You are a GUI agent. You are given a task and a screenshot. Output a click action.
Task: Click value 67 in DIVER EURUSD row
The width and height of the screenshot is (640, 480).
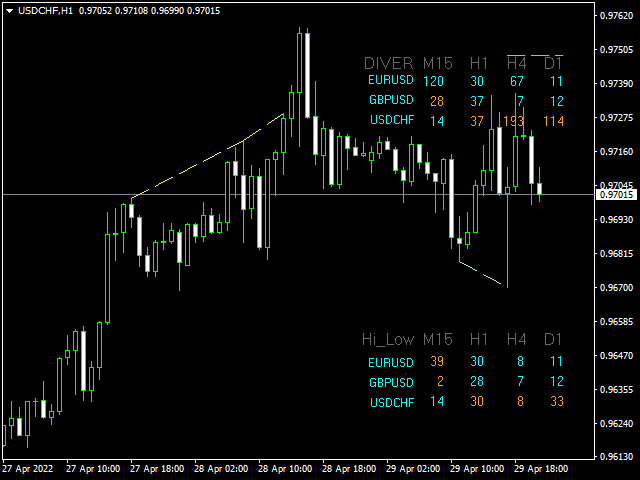pos(516,81)
